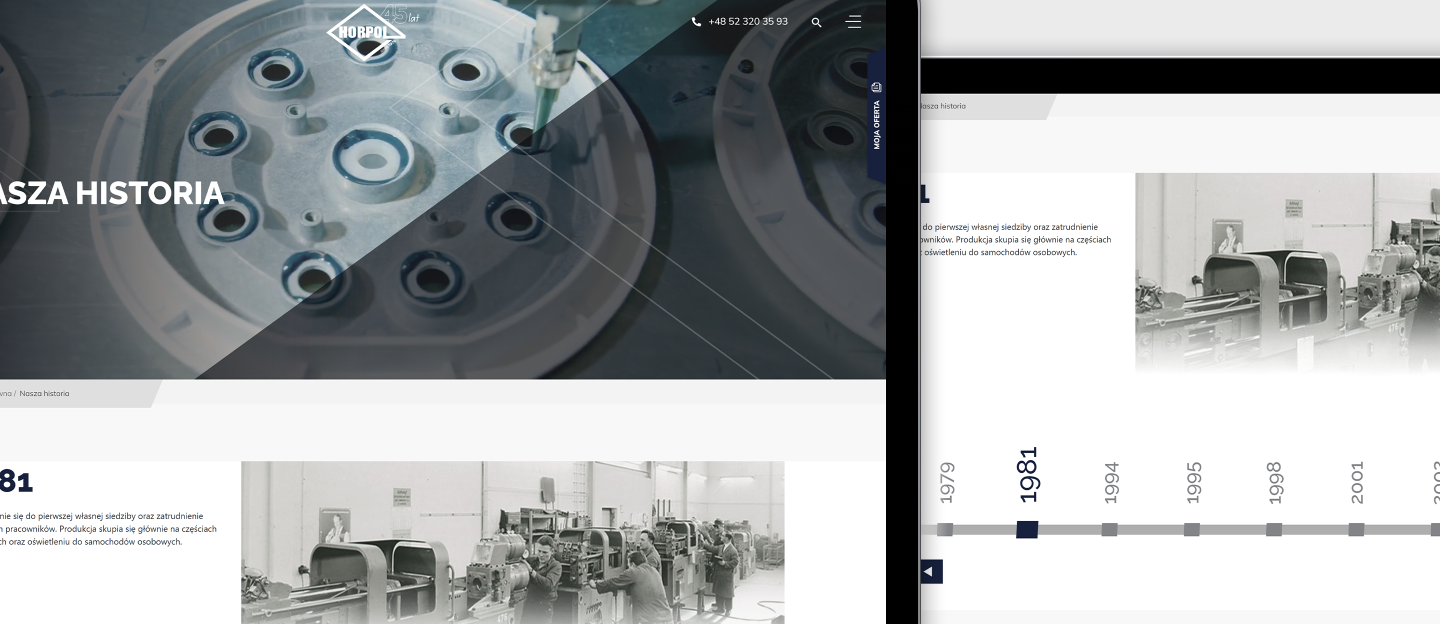
Task: Open the search magnifier icon
Action: (817, 22)
